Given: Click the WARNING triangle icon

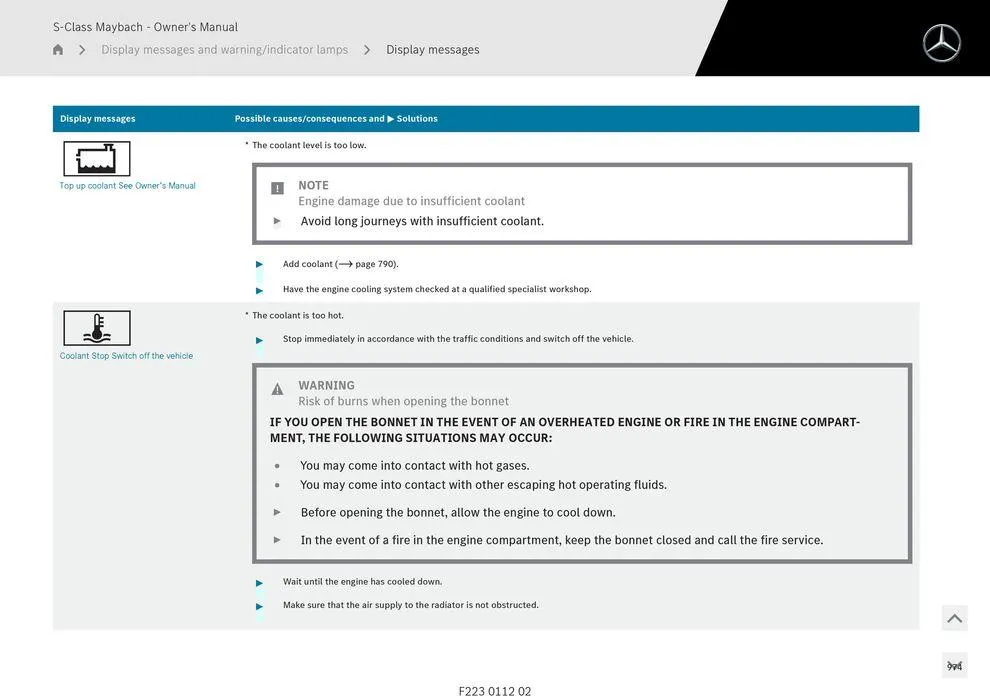Looking at the screenshot, I should 277,389.
